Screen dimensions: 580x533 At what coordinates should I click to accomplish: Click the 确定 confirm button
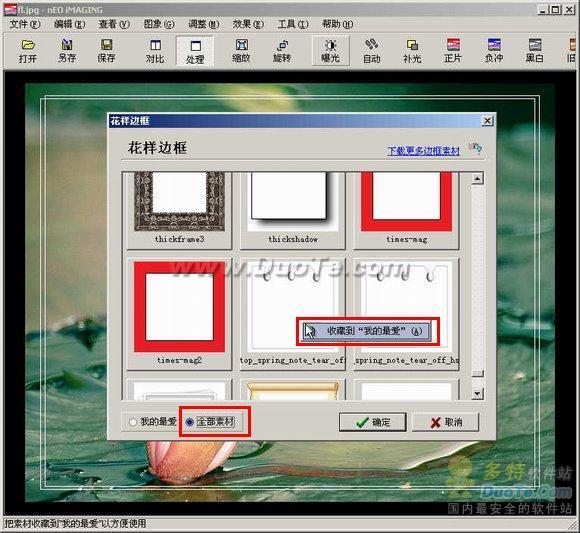(x=372, y=422)
